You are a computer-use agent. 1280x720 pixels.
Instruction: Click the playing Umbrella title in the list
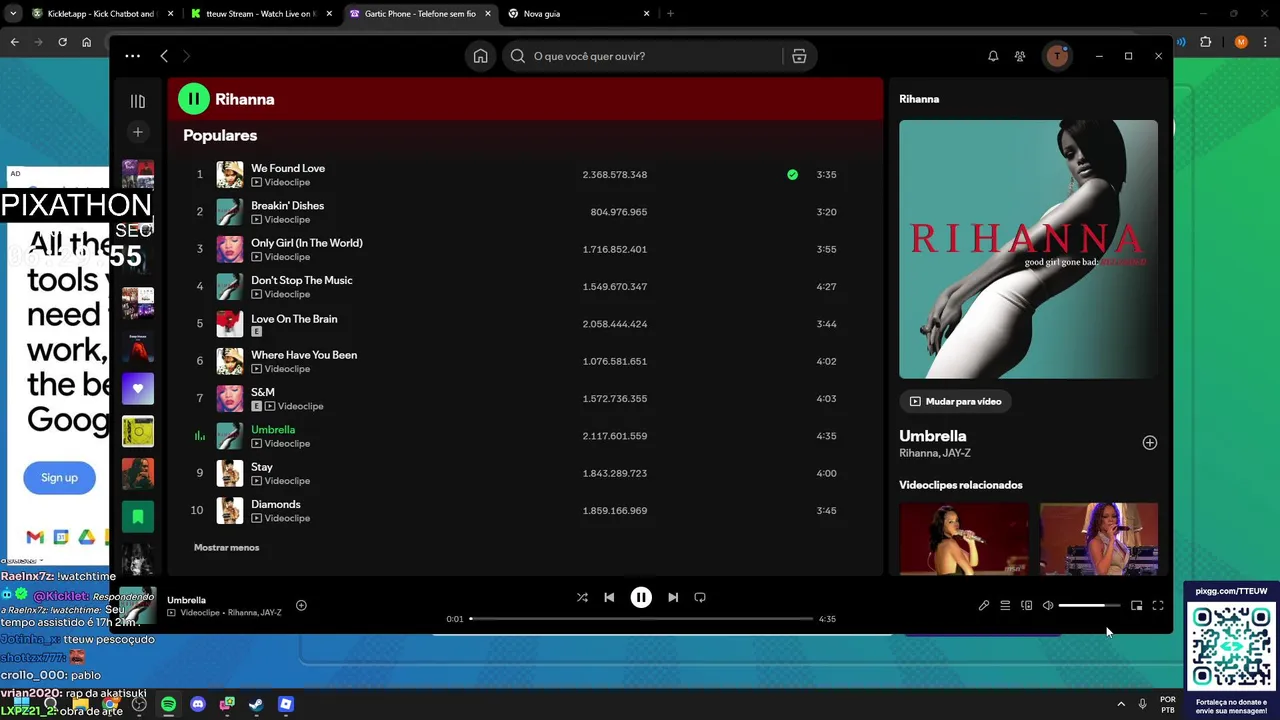coord(273,430)
